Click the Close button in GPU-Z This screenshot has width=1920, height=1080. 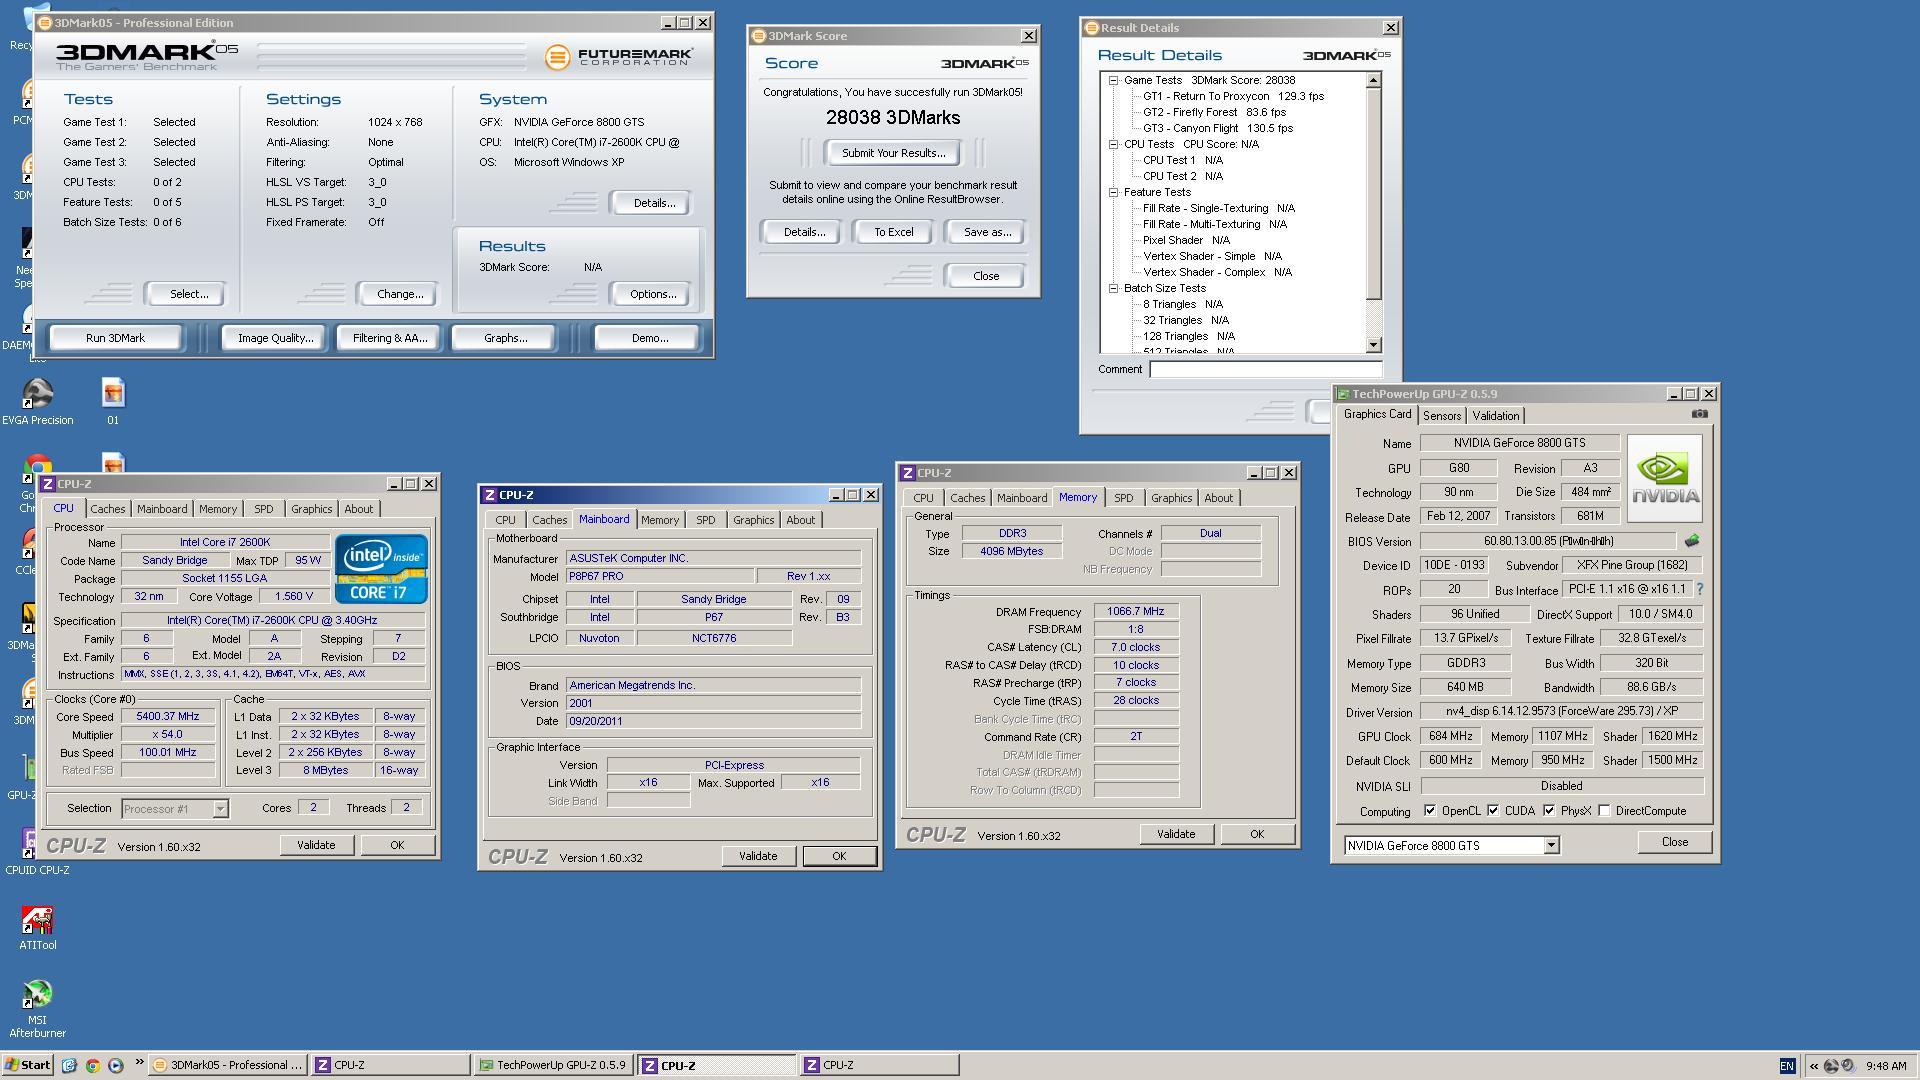pyautogui.click(x=1674, y=842)
